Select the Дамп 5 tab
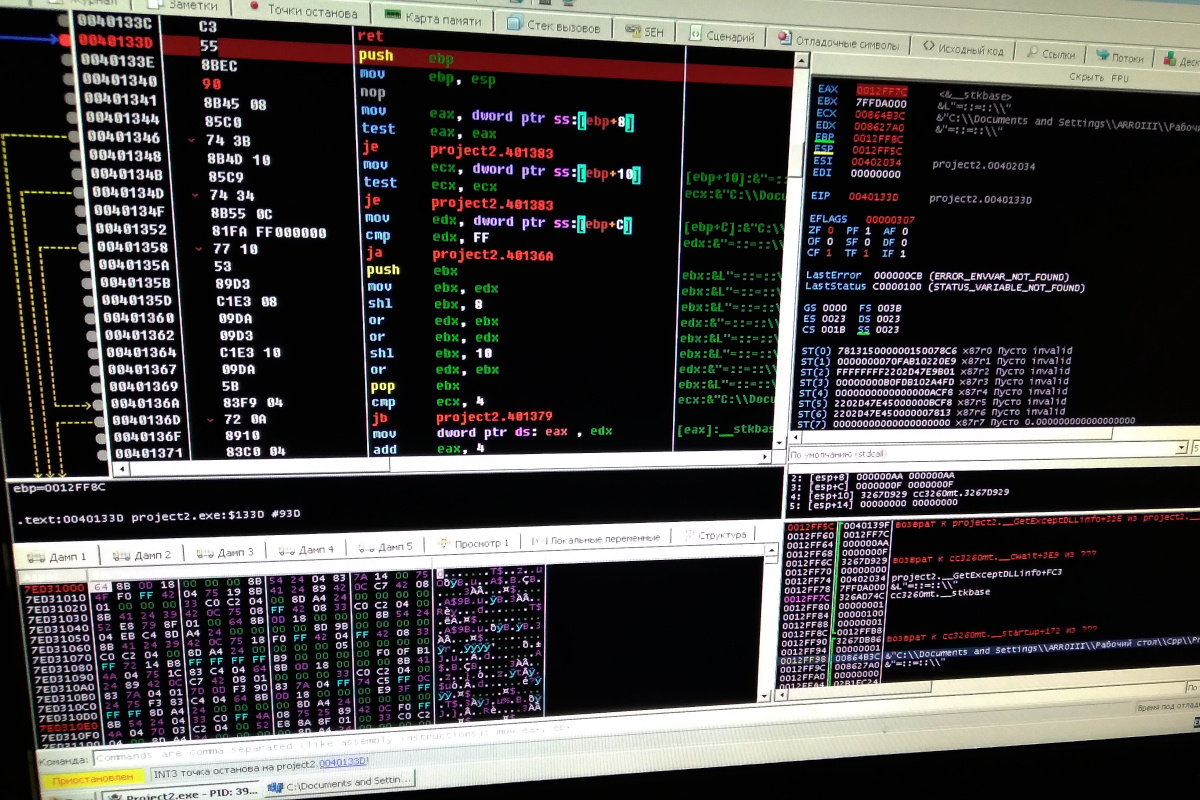Image resolution: width=1200 pixels, height=800 pixels. tap(385, 547)
